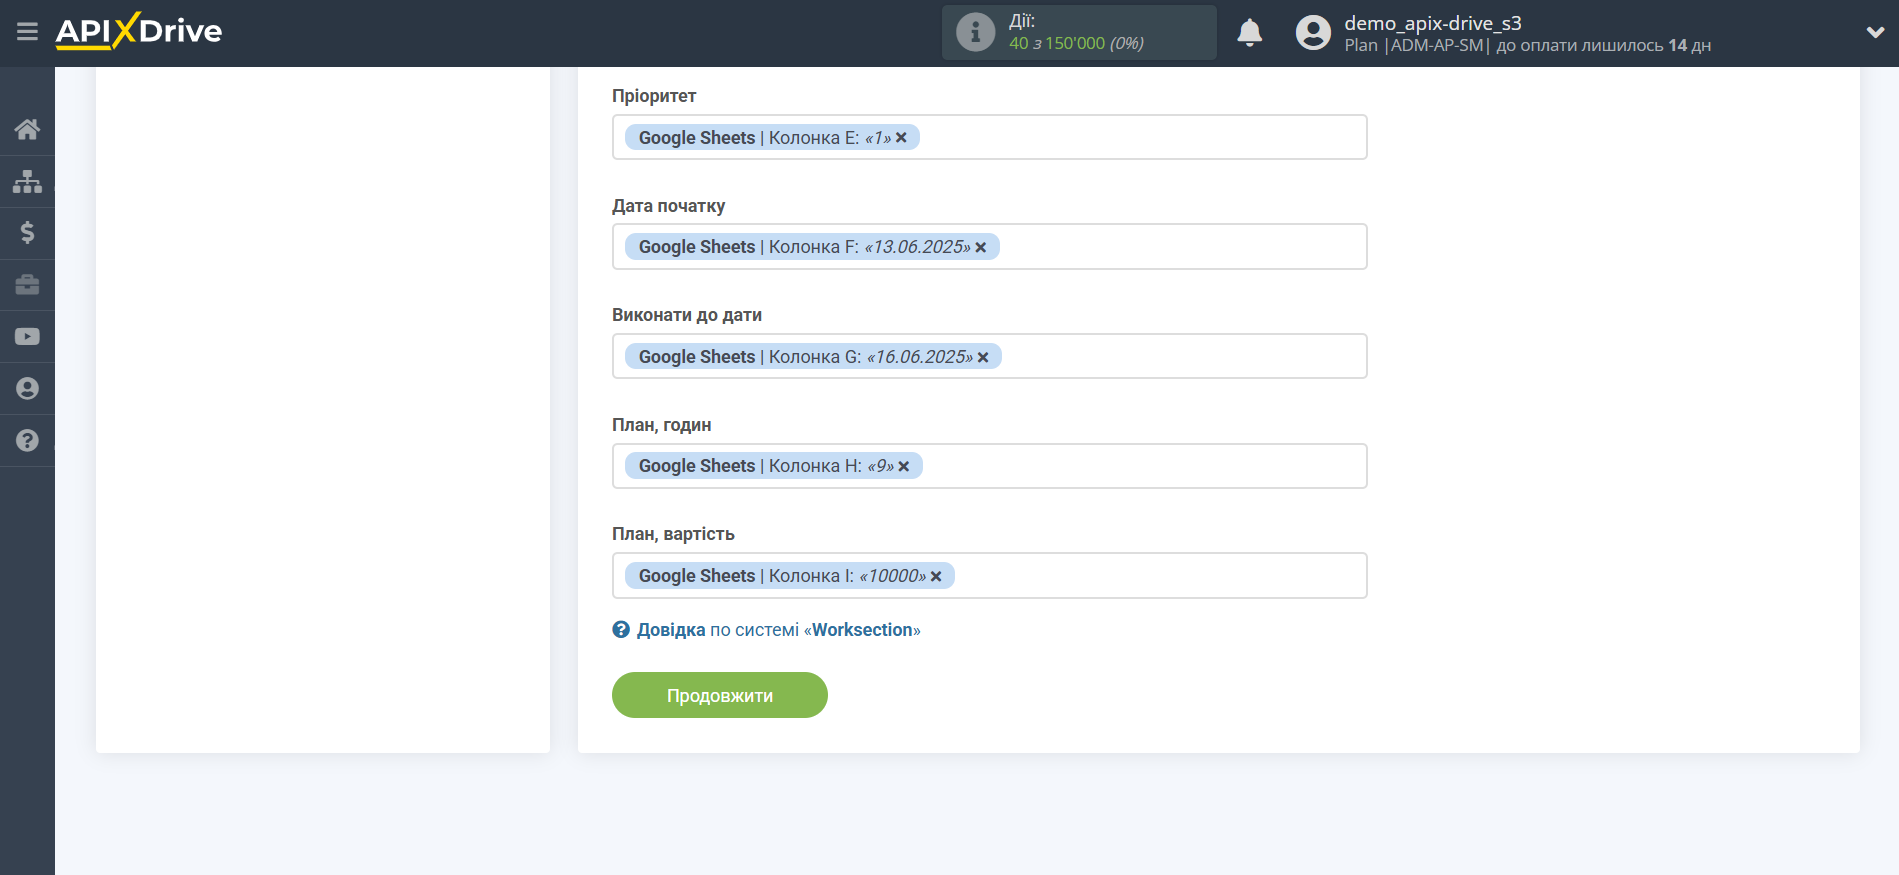Click the help circle icon next to Довідка
1899x875 pixels.
click(x=621, y=630)
